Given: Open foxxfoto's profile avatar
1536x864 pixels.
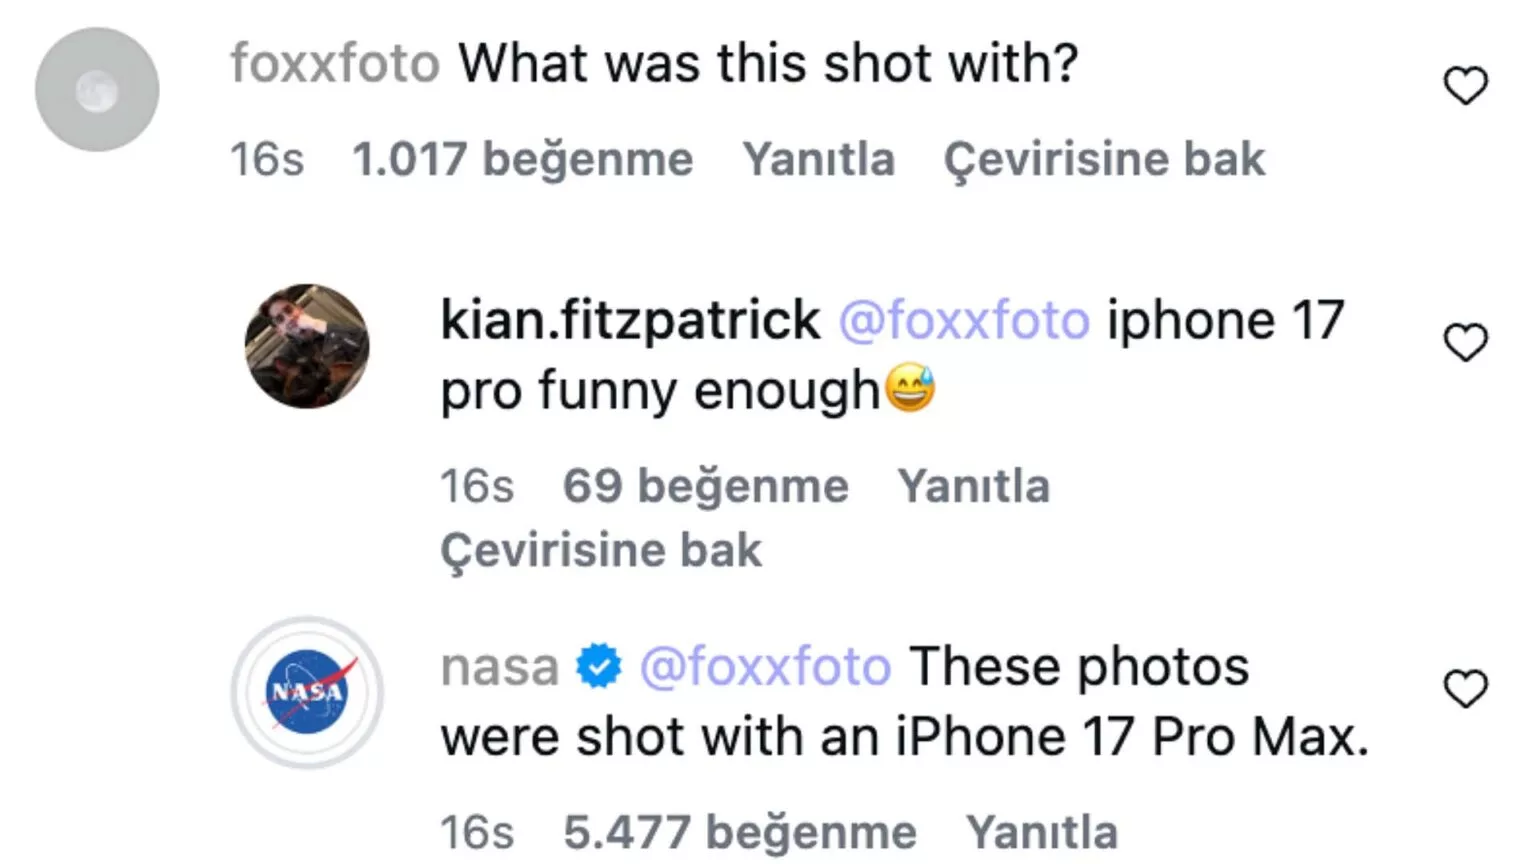Looking at the screenshot, I should 97,88.
